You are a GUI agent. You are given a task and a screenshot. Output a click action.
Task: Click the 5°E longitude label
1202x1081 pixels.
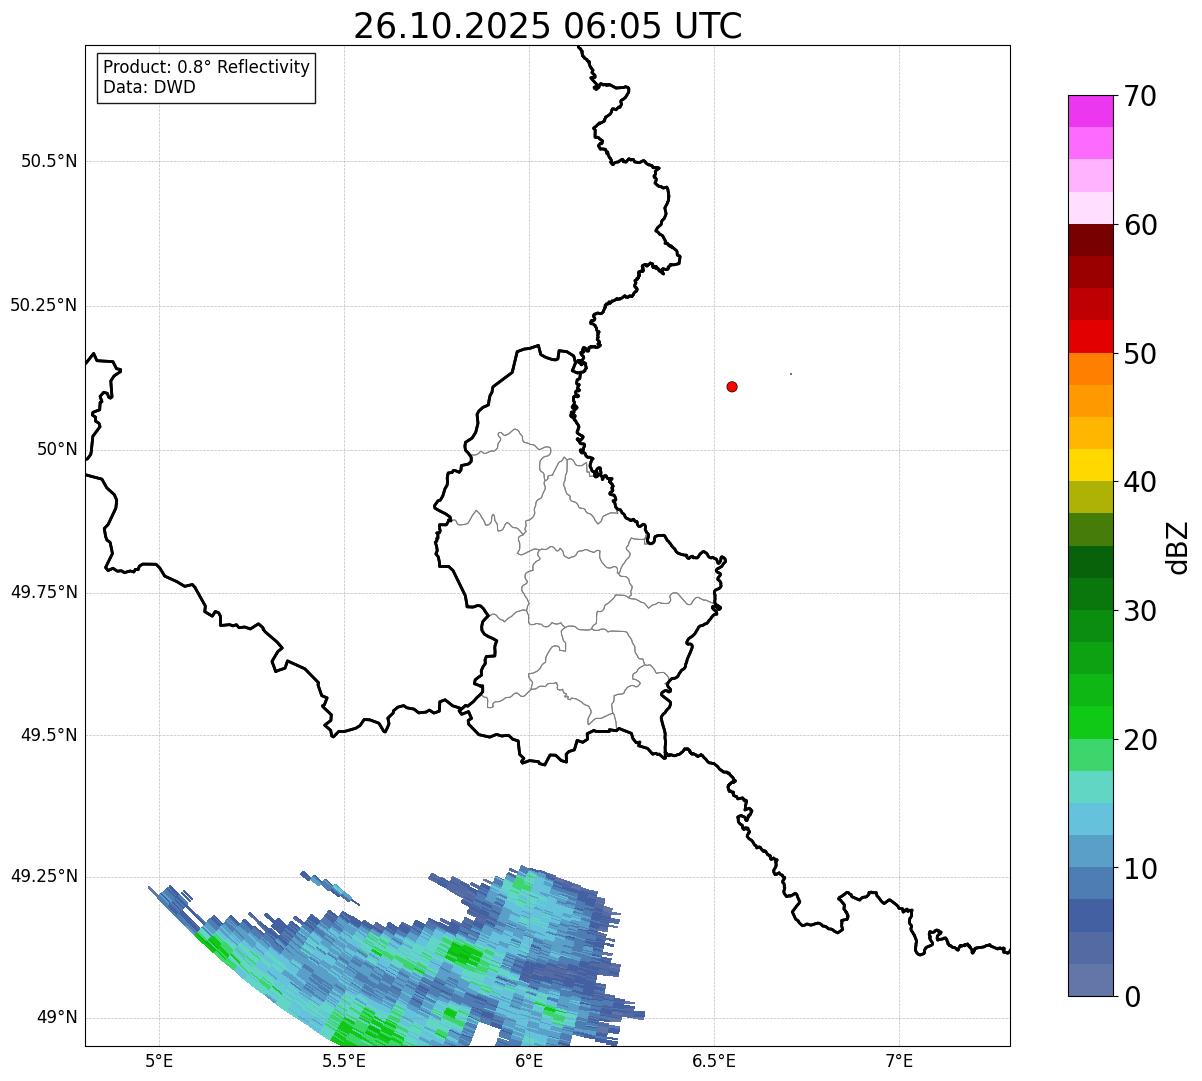(159, 1061)
